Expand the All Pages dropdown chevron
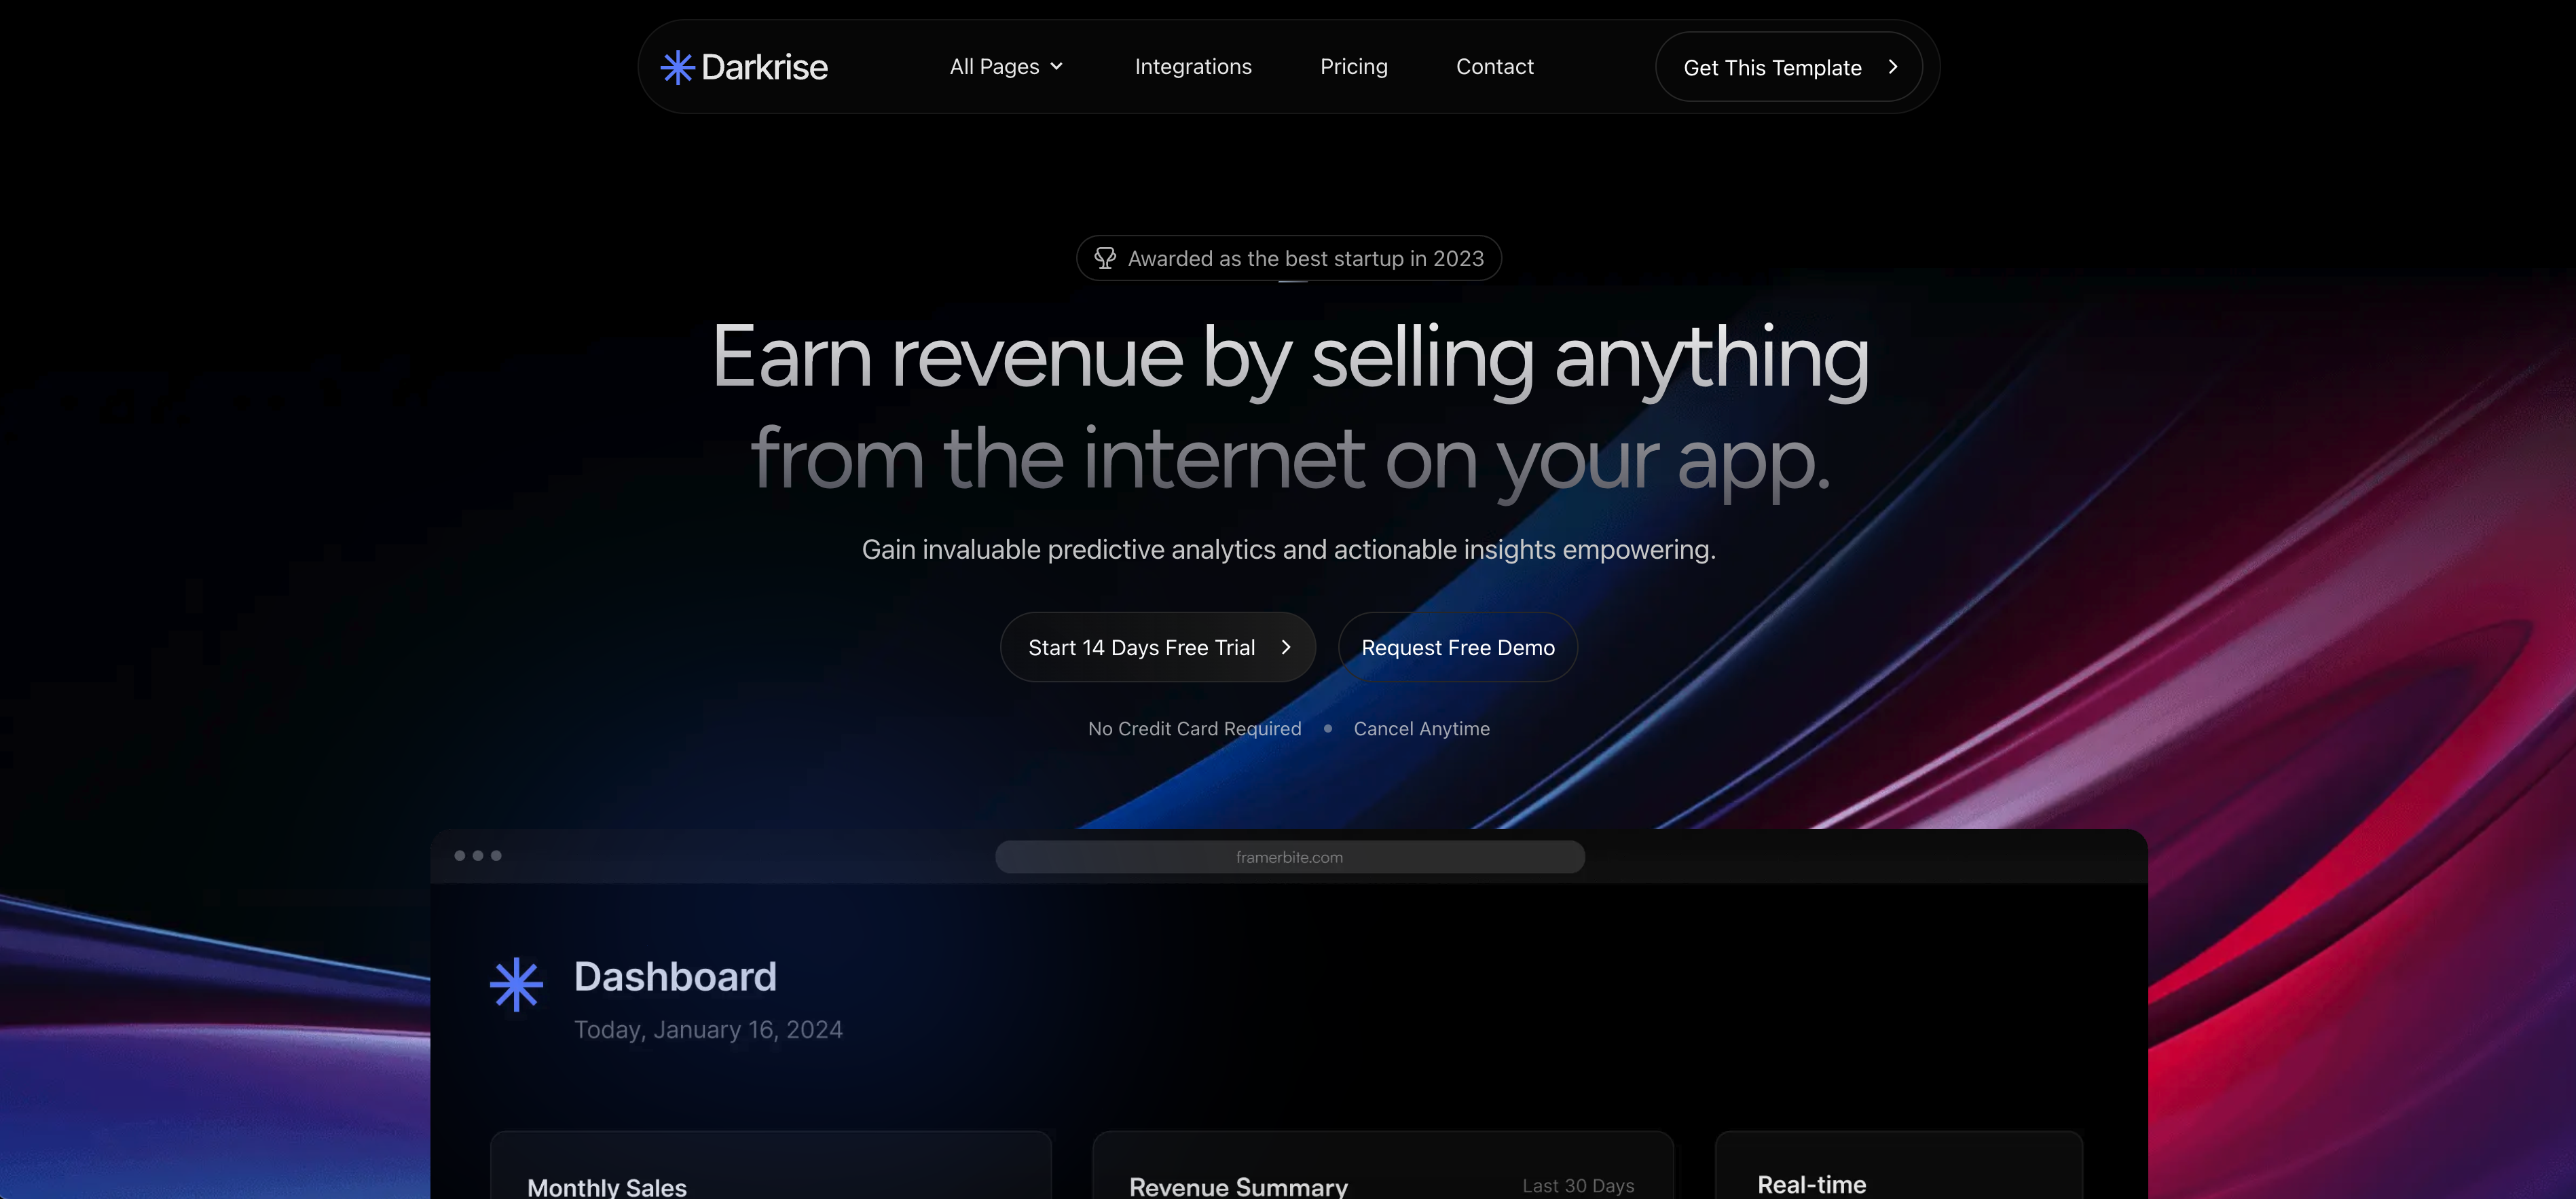2576x1199 pixels. coord(1056,67)
